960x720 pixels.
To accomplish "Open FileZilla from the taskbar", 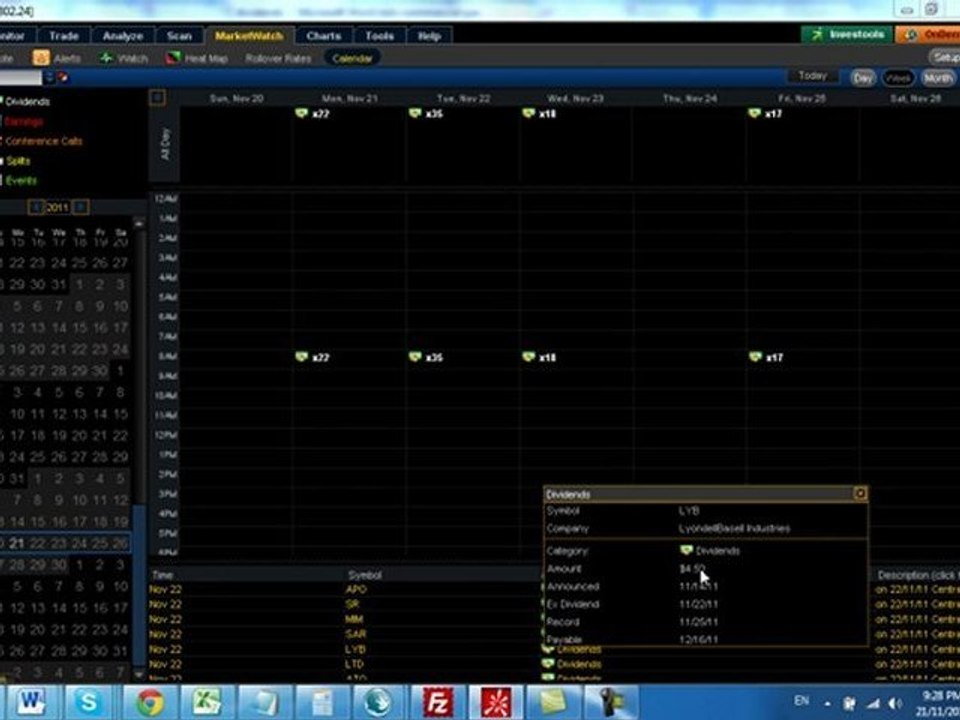I will pyautogui.click(x=437, y=702).
